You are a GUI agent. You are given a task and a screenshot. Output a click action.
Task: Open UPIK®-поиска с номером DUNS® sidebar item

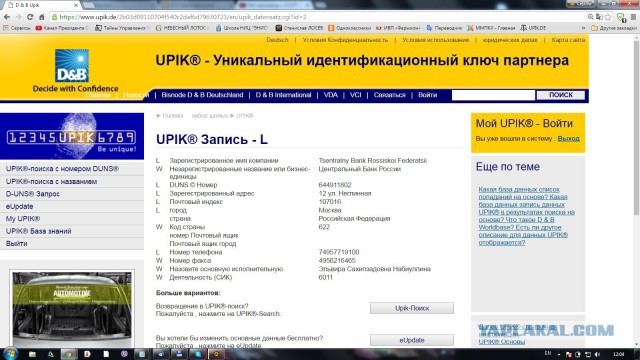pos(62,169)
